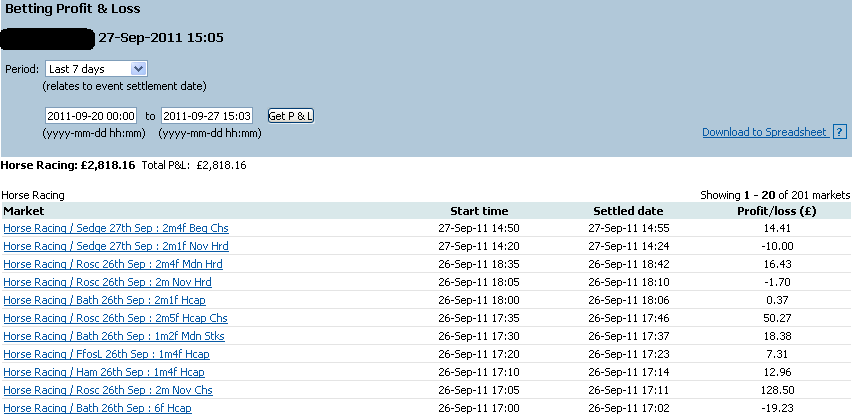852x415 pixels.
Task: Click Download to Spreadsheet link
Action: (765, 132)
